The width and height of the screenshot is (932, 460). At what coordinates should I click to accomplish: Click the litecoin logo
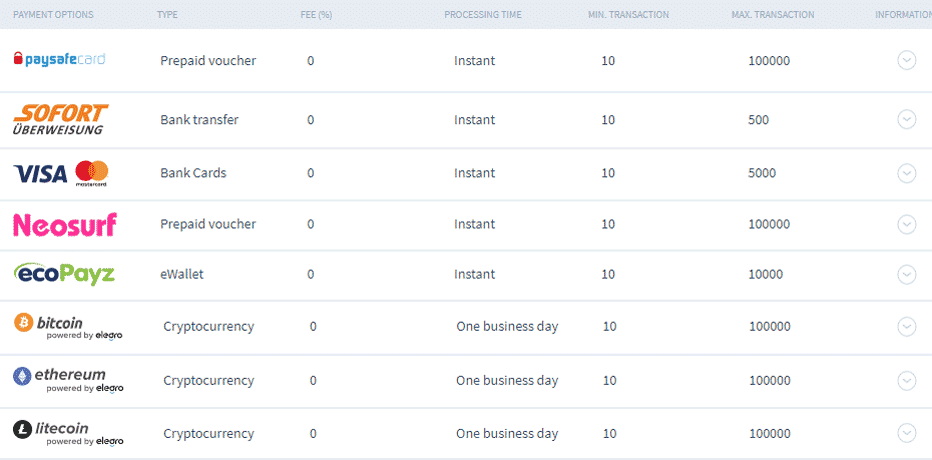(68, 433)
